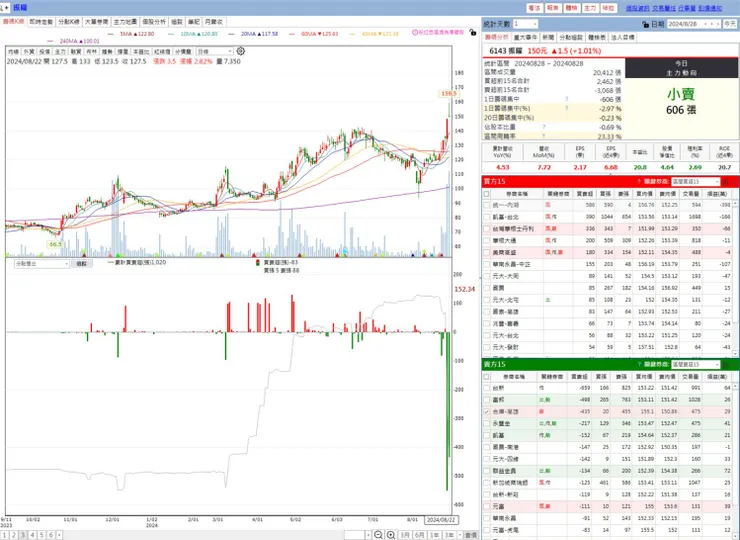Go to page 4 in bottom pager

coord(32,535)
